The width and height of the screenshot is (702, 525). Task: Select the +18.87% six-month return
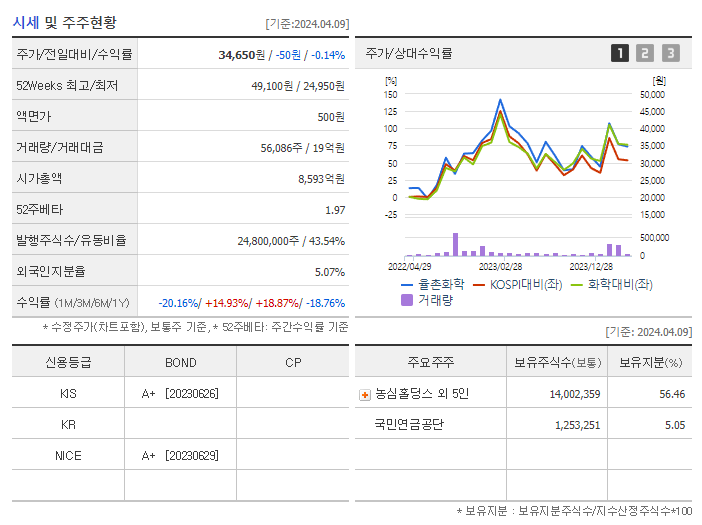click(x=277, y=303)
